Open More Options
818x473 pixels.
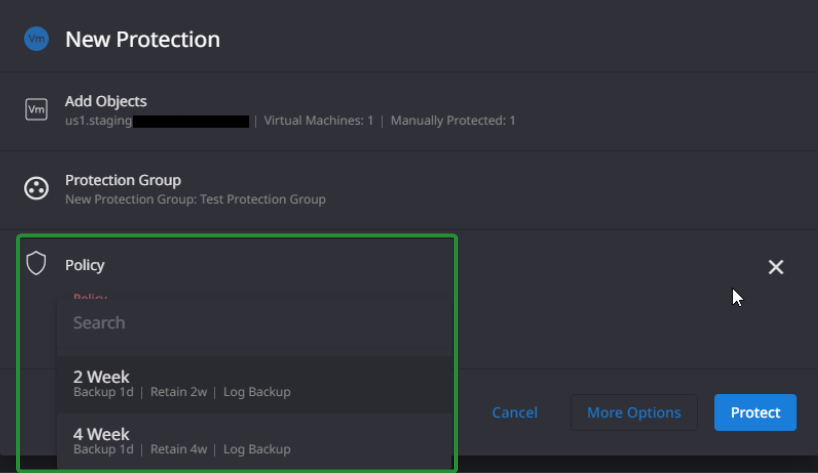(634, 413)
